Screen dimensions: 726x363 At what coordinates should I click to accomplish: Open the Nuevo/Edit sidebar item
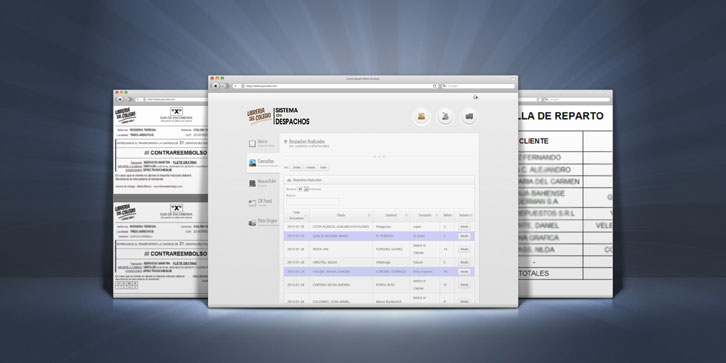pyautogui.click(x=263, y=182)
